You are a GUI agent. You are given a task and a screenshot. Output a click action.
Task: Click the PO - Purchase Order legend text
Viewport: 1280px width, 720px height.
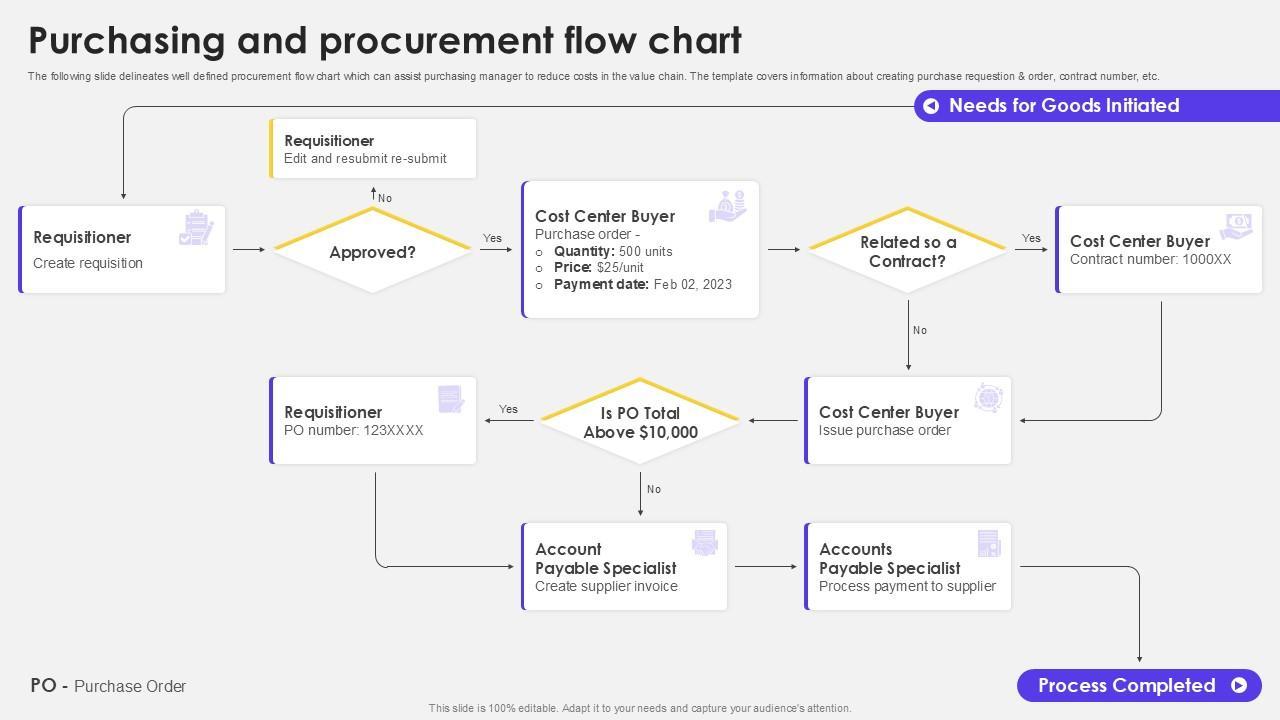108,686
